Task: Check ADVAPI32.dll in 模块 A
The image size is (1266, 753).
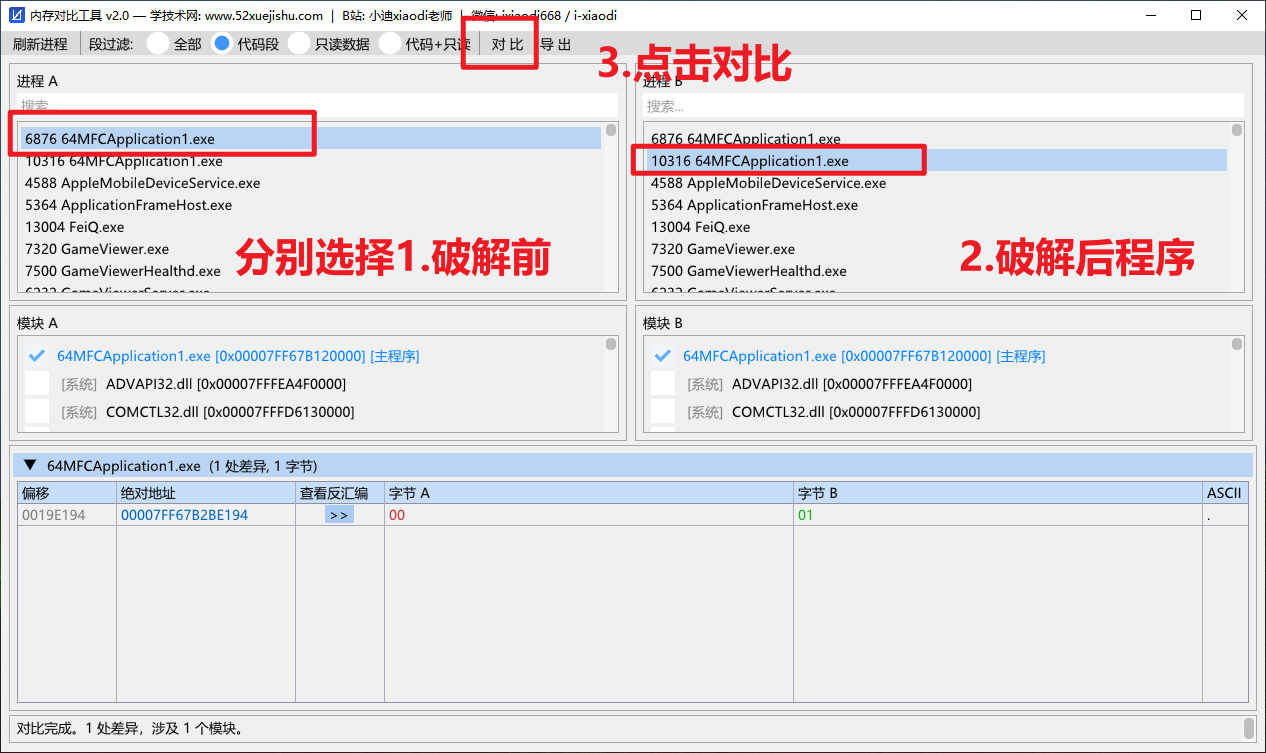Action: 37,383
